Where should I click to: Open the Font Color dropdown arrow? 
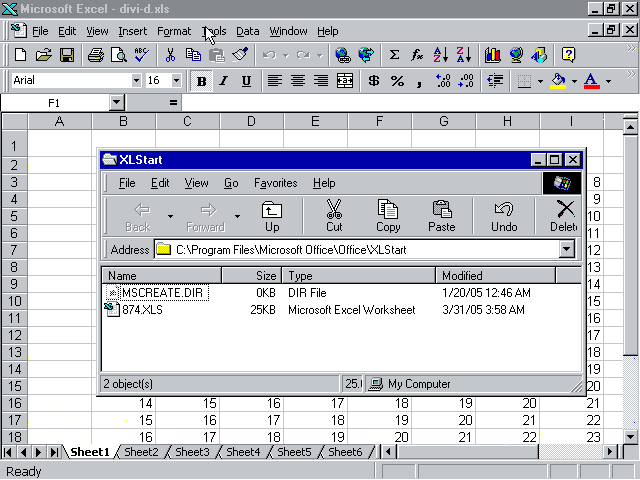point(608,81)
